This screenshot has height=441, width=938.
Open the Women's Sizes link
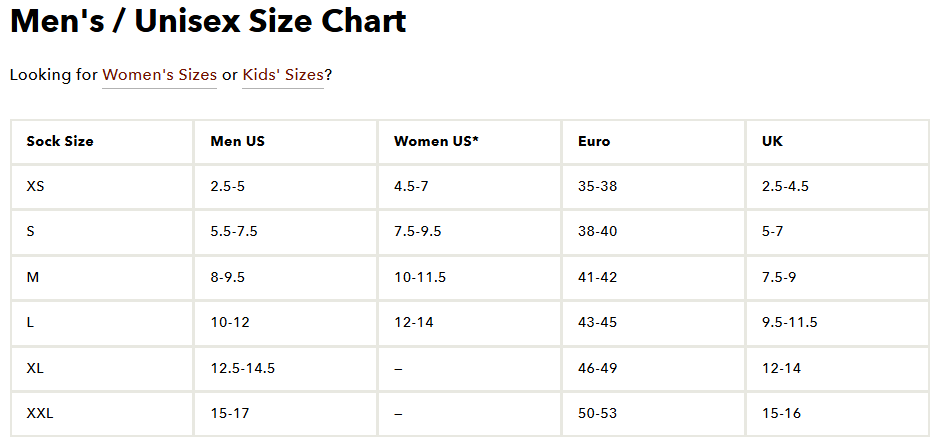(x=160, y=75)
